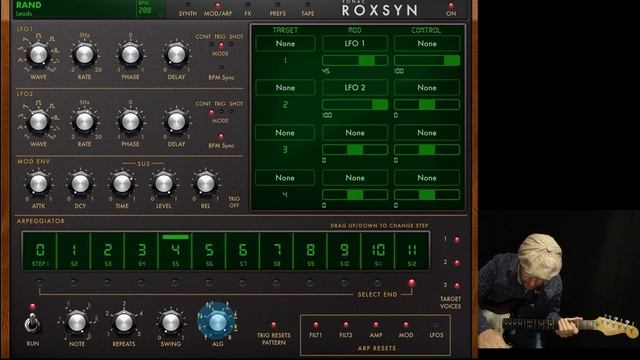Image resolution: width=640 pixels, height=360 pixels.
Task: Toggle FILT1 arp reset
Action: pyautogui.click(x=316, y=325)
